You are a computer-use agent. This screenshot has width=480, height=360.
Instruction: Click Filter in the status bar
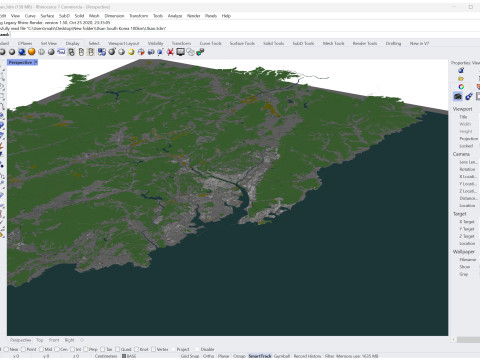[x=329, y=356]
